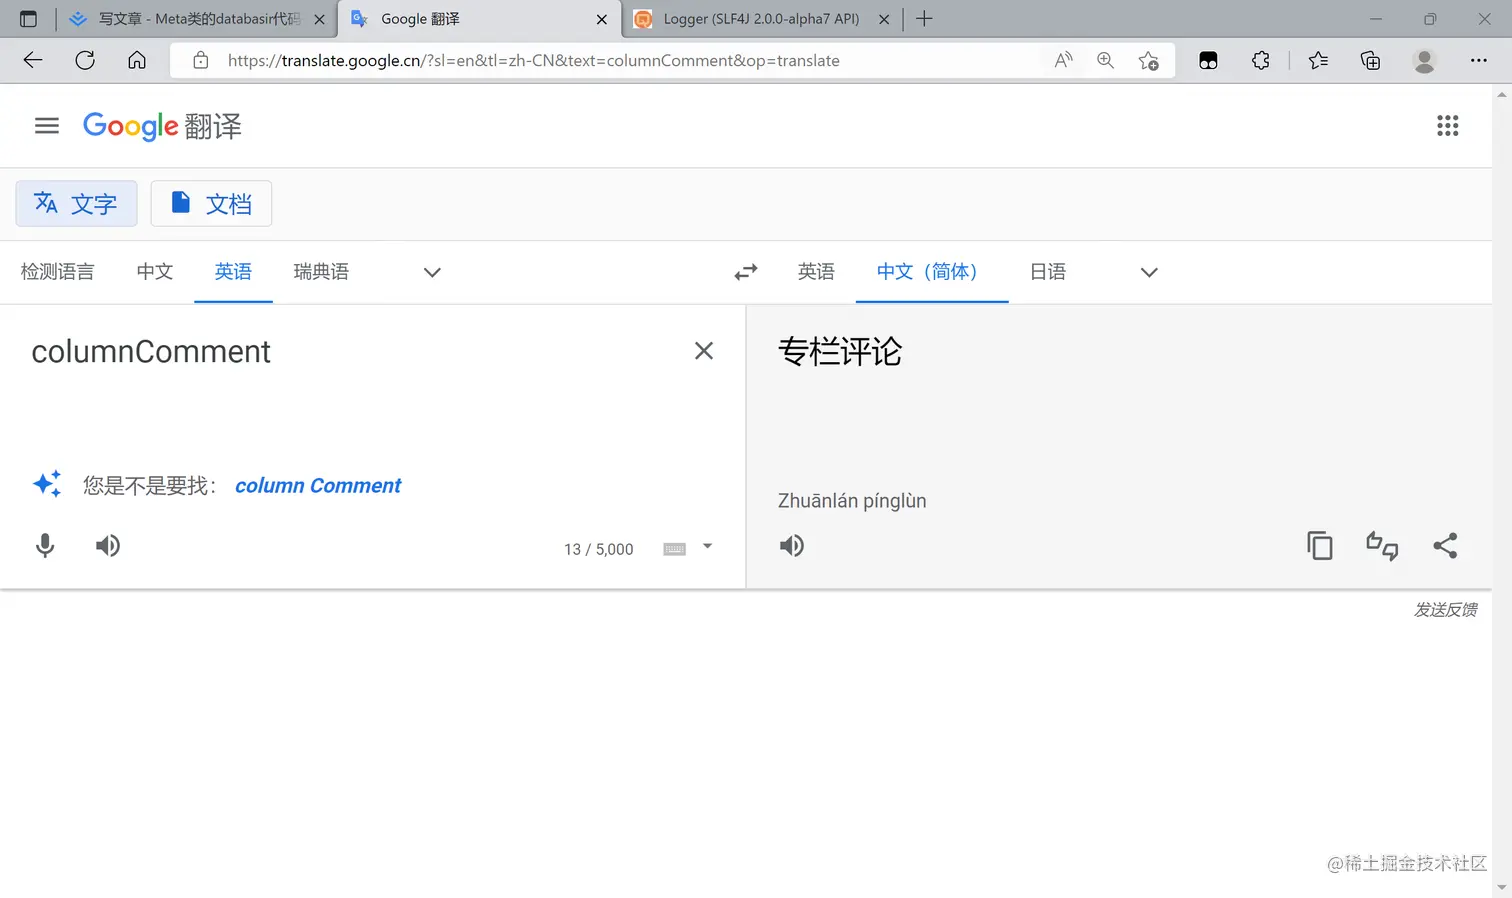Open the tab actions menu icon
The width and height of the screenshot is (1512, 898).
coord(28,19)
